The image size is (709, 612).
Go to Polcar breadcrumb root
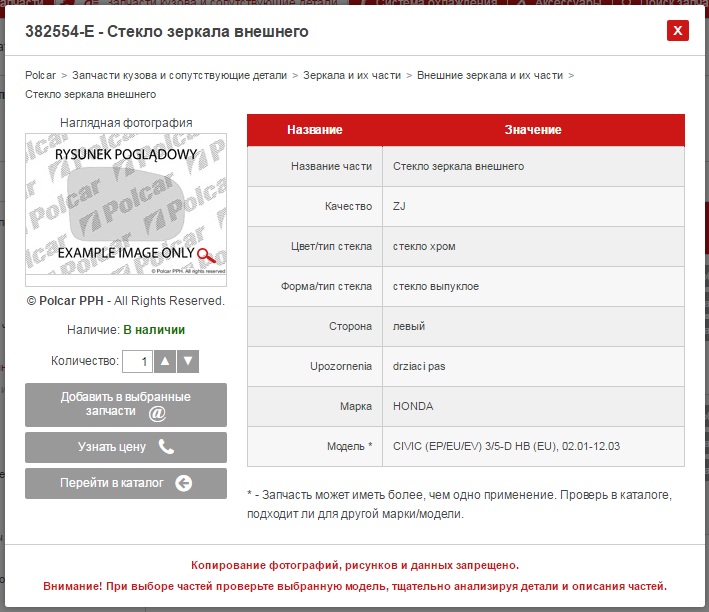tap(40, 75)
